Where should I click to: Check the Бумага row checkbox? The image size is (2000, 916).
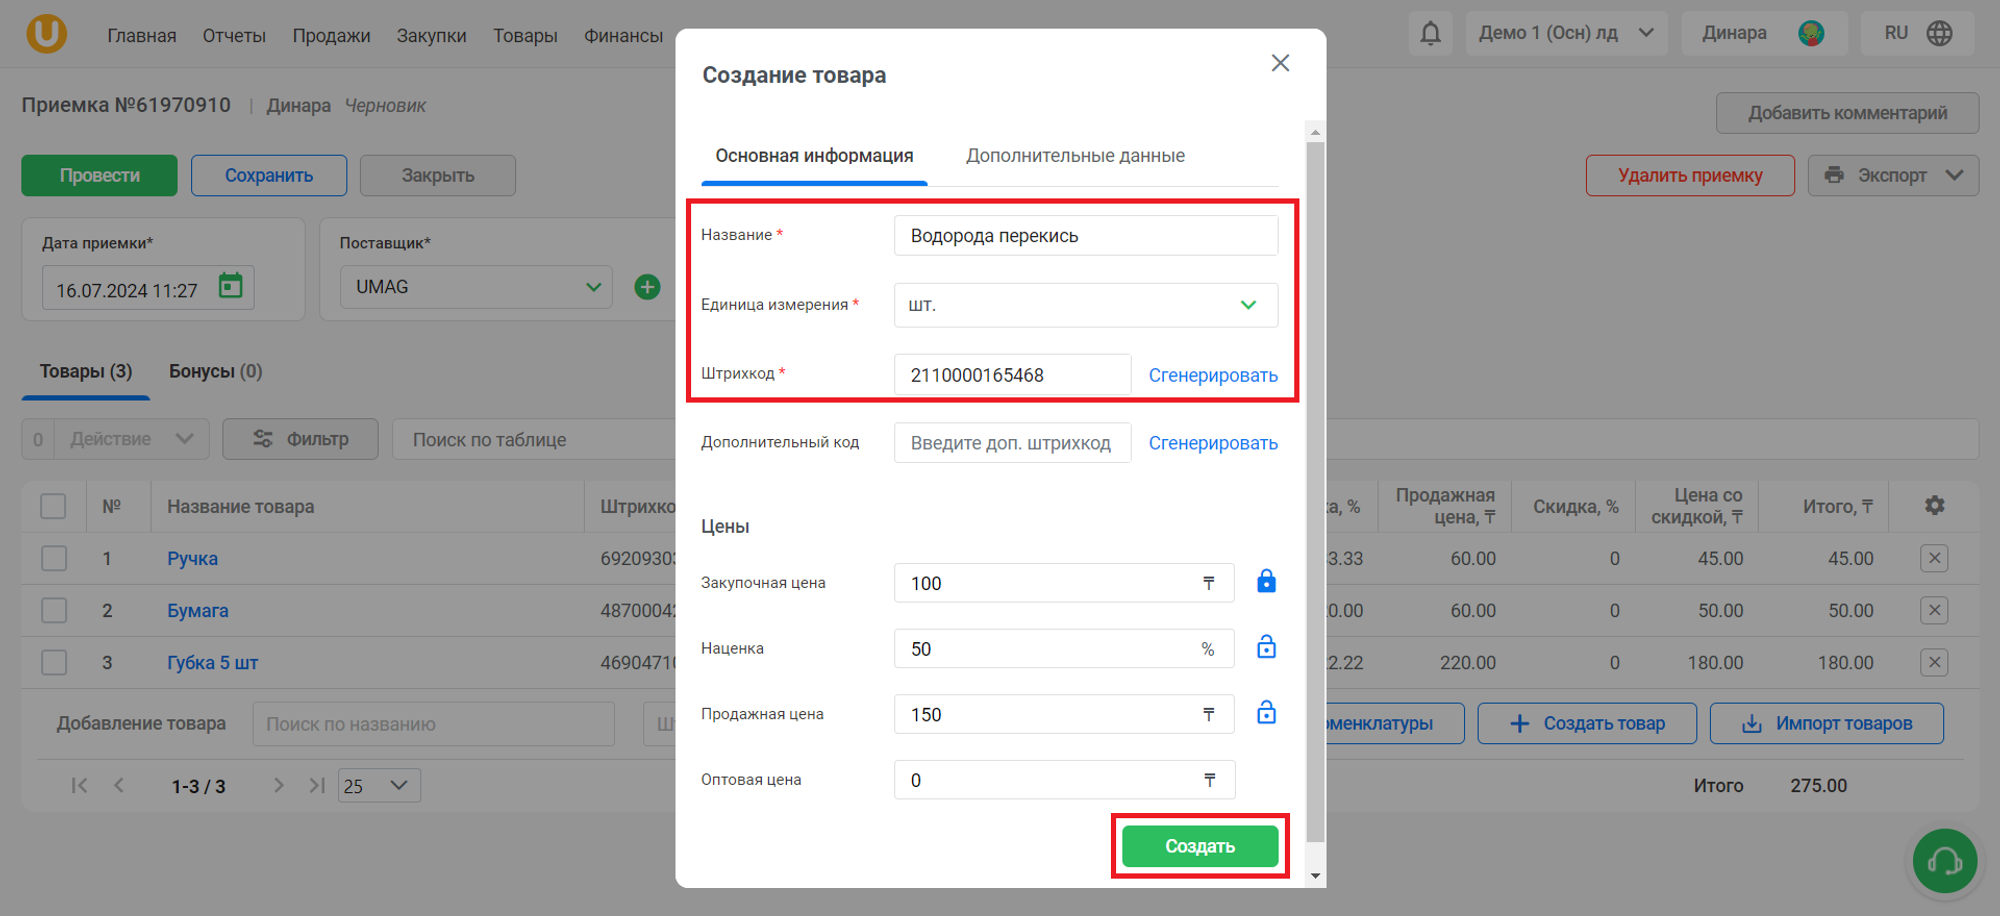click(x=54, y=610)
